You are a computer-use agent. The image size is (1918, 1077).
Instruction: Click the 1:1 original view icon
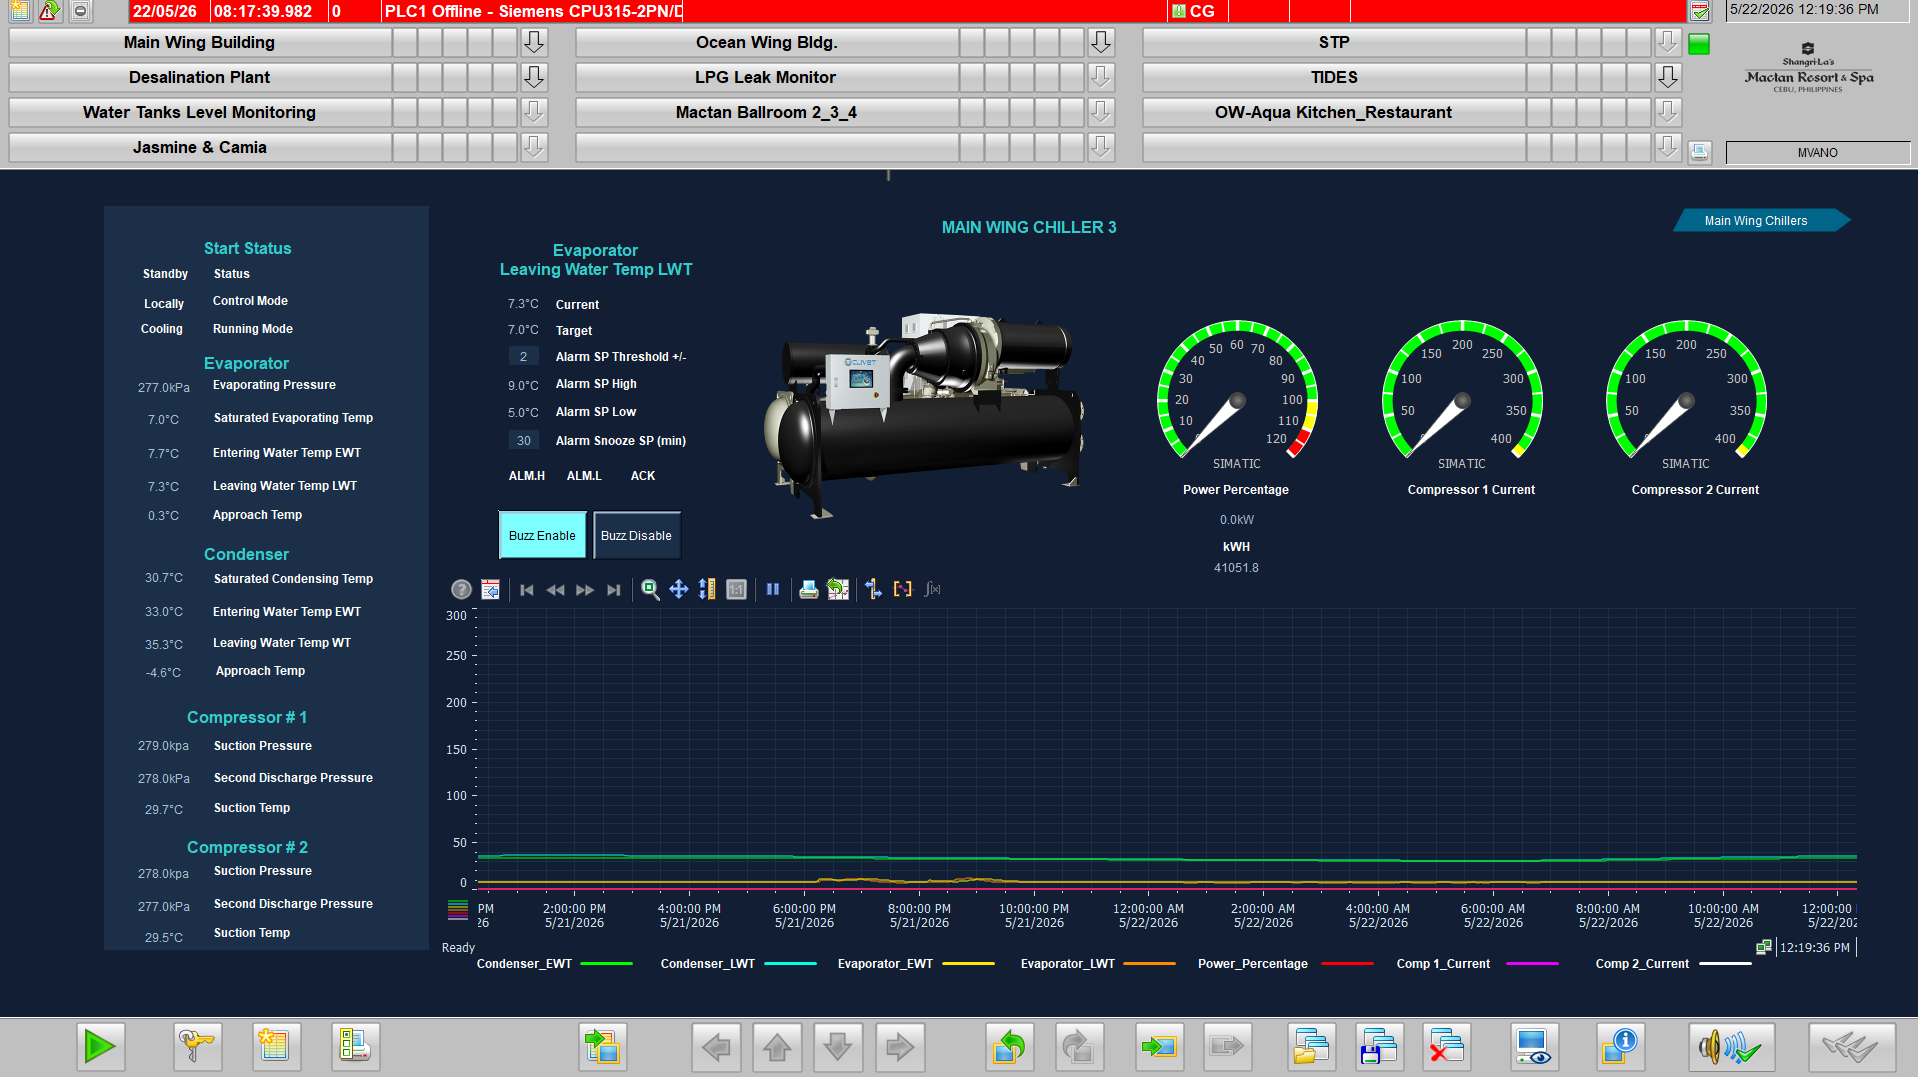pyautogui.click(x=737, y=590)
